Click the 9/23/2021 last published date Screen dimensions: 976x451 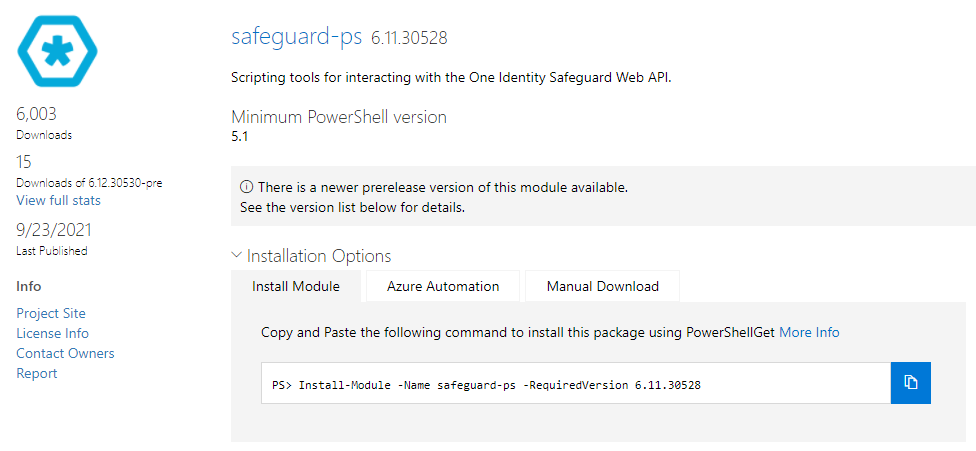click(54, 230)
